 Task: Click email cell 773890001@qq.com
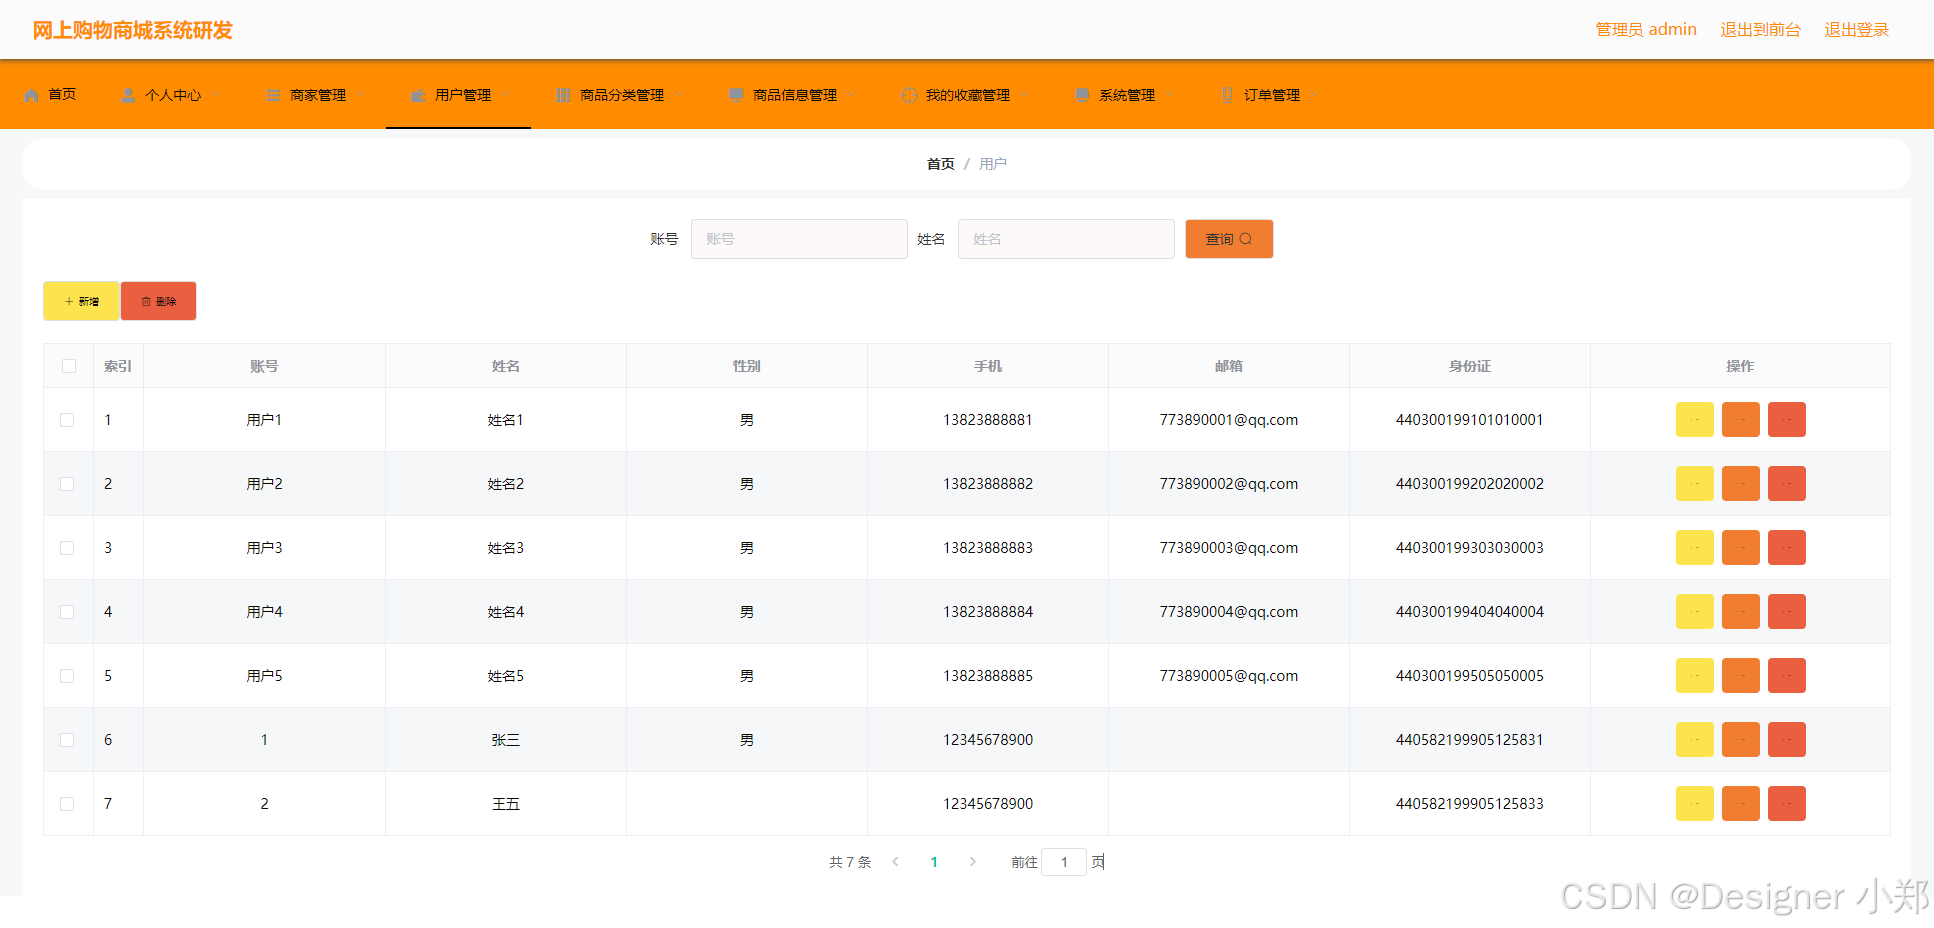tap(1228, 420)
